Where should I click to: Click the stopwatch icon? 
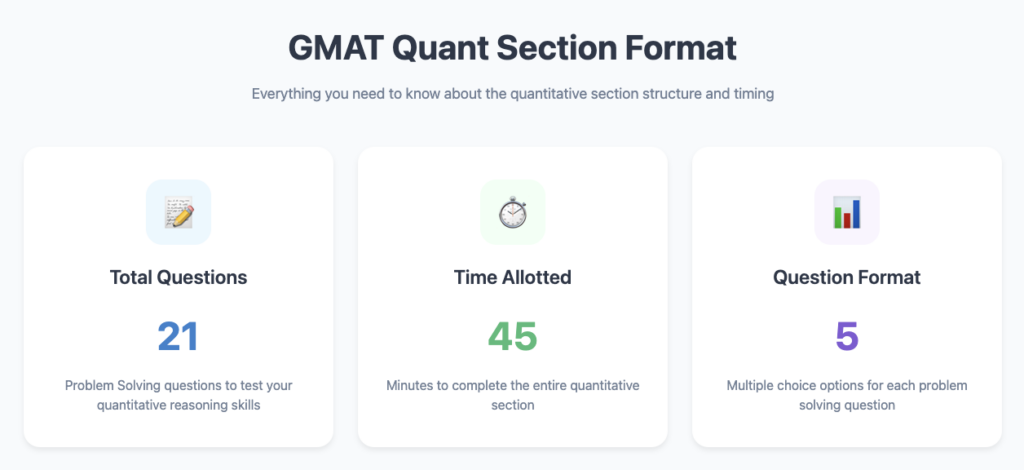[513, 212]
